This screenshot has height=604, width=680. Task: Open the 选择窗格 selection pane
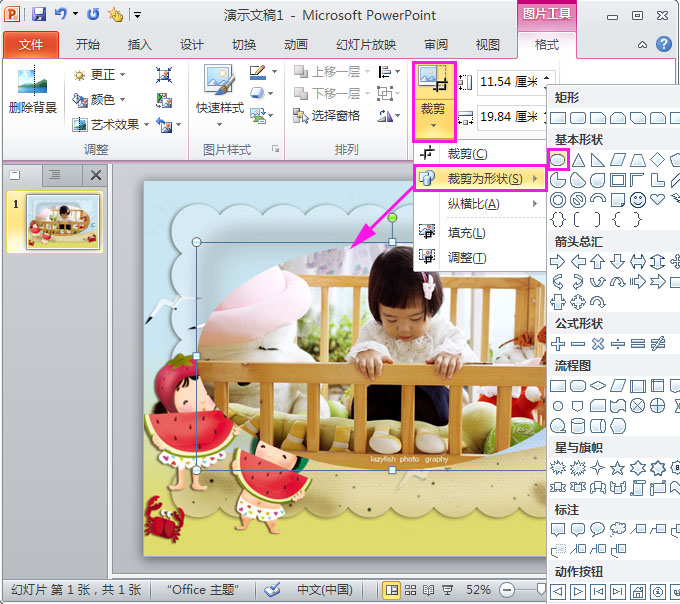tap(326, 116)
